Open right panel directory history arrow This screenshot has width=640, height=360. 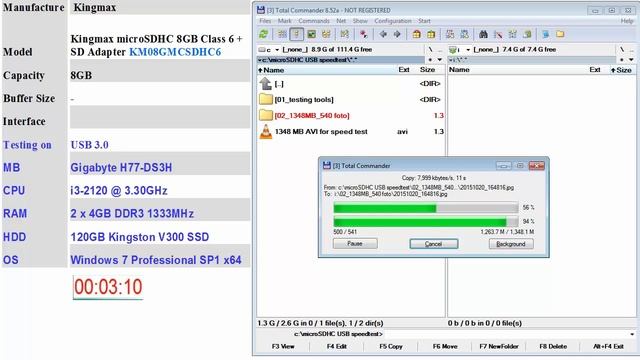(631, 60)
